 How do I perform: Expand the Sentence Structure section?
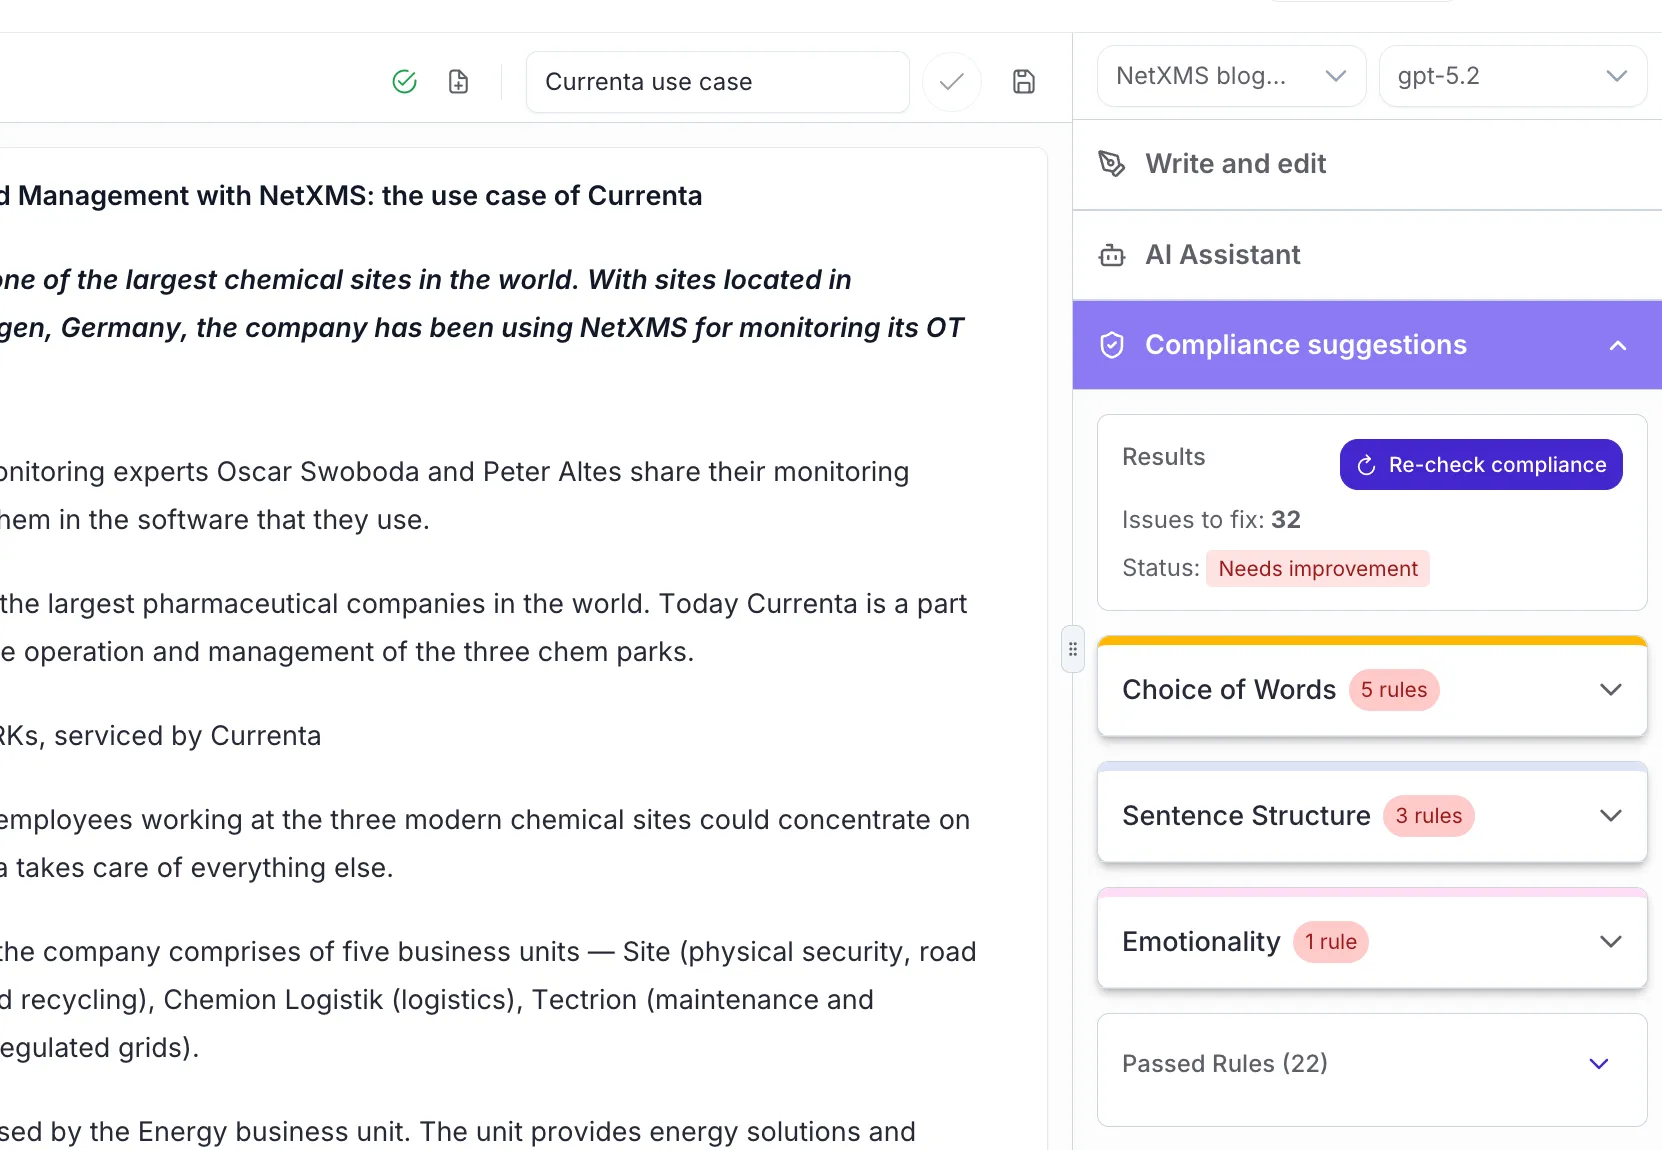click(x=1610, y=815)
